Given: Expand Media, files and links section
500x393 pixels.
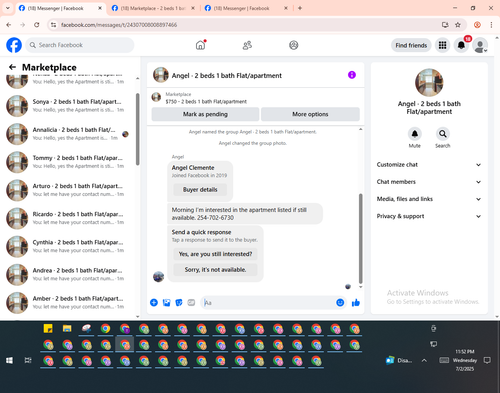Looking at the screenshot, I should click(x=429, y=199).
